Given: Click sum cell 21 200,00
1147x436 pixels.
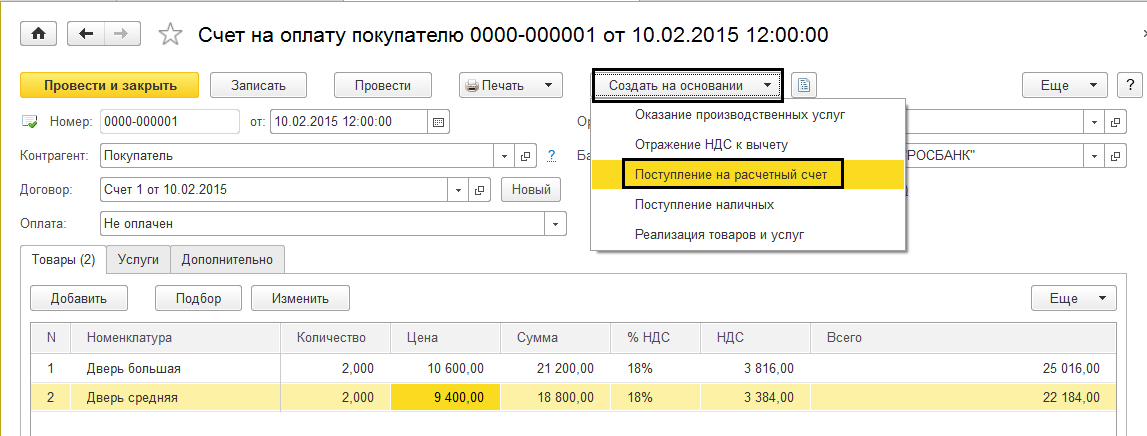Looking at the screenshot, I should tap(556, 369).
